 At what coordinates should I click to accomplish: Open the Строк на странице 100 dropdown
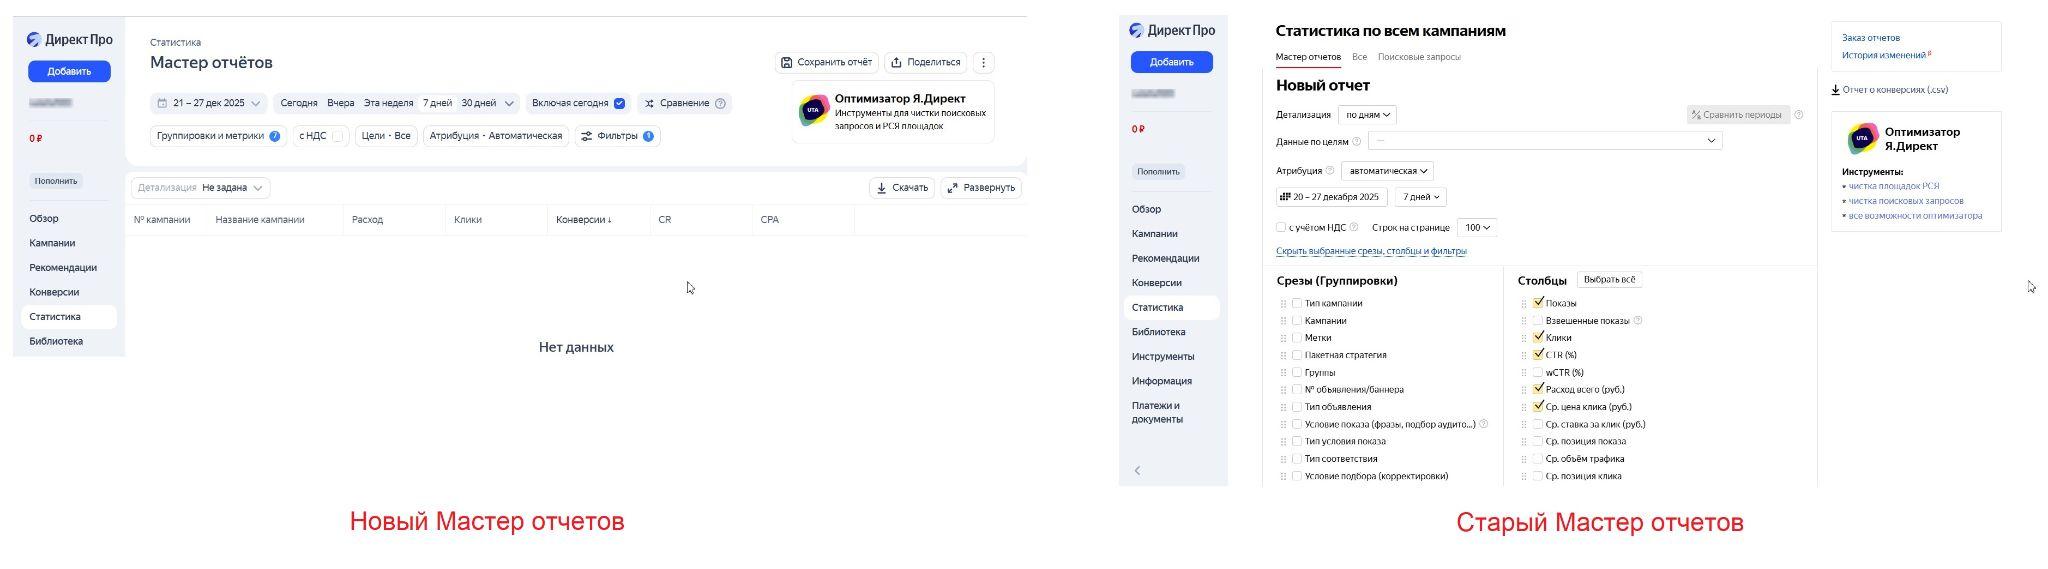tap(1477, 228)
